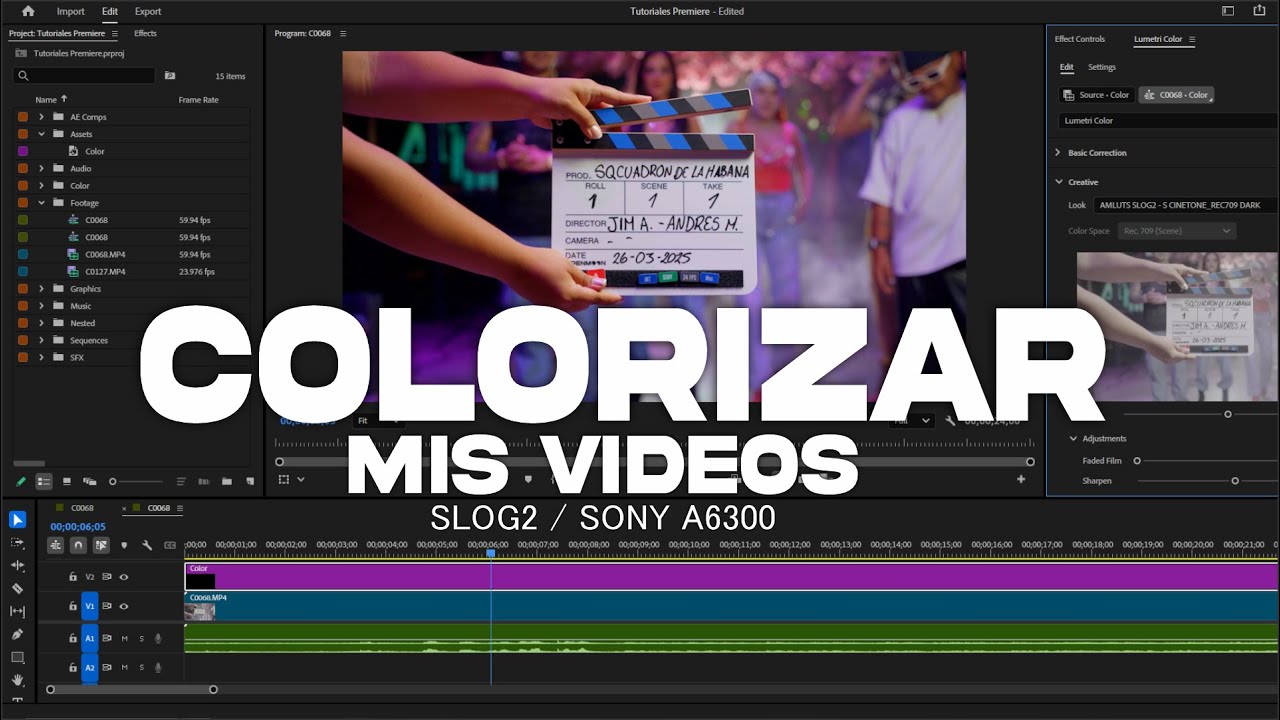
Task: Expand the AE Comps bin
Action: [x=41, y=117]
